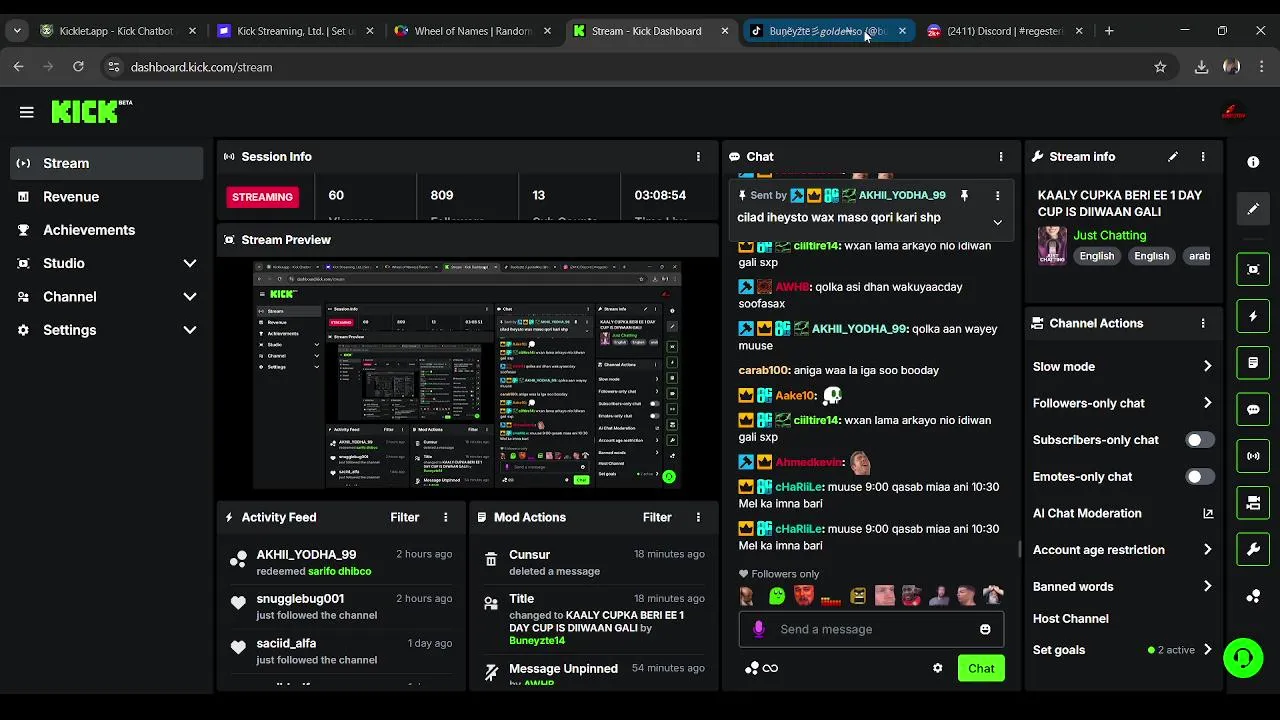Open AI Chat Moderation external link
Viewport: 1280px width, 720px height.
tap(1208, 514)
